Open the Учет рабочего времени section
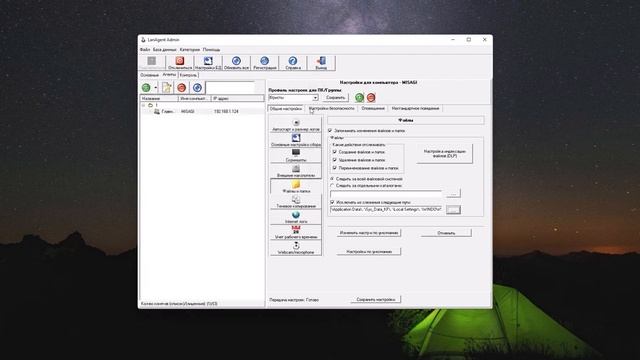Screen dimensions: 640x360 point(296,233)
